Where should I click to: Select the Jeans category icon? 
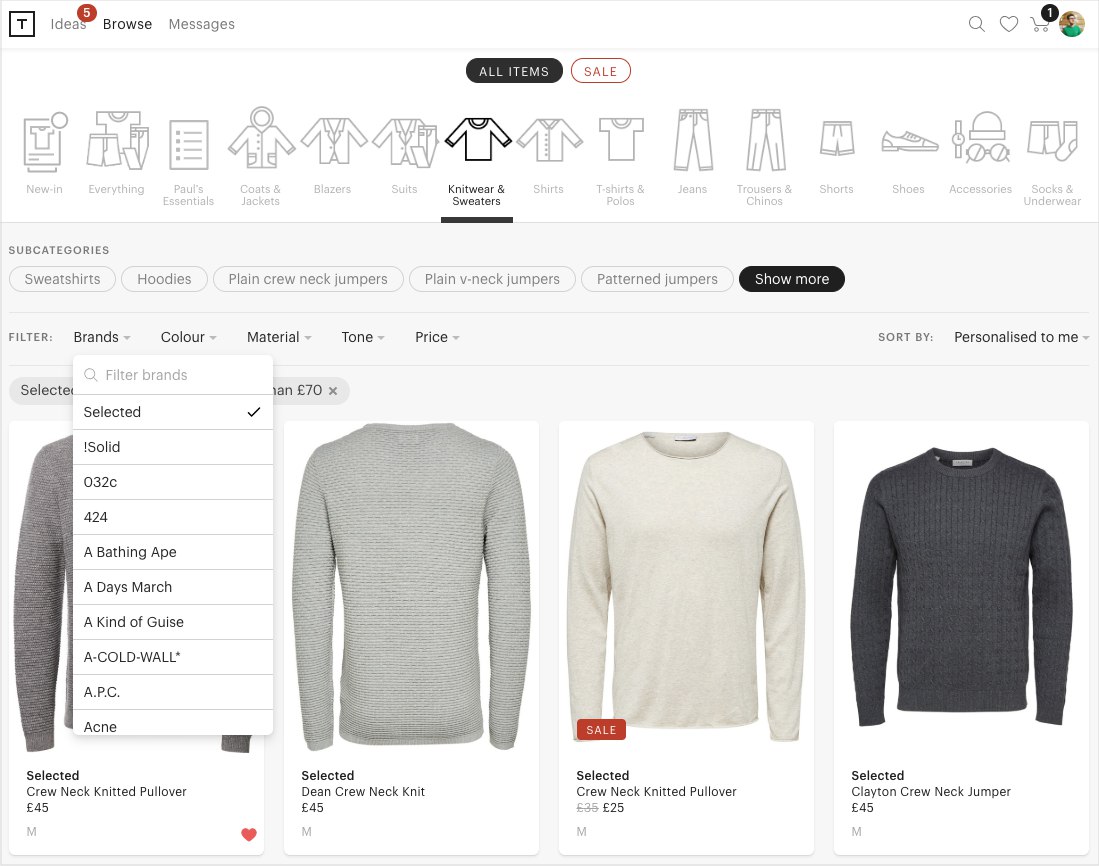point(692,142)
